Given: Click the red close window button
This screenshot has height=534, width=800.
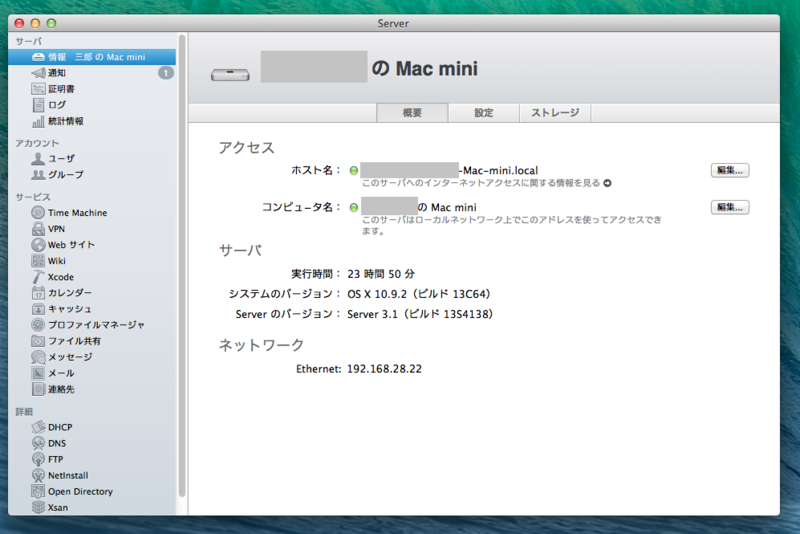Looking at the screenshot, I should [19, 23].
